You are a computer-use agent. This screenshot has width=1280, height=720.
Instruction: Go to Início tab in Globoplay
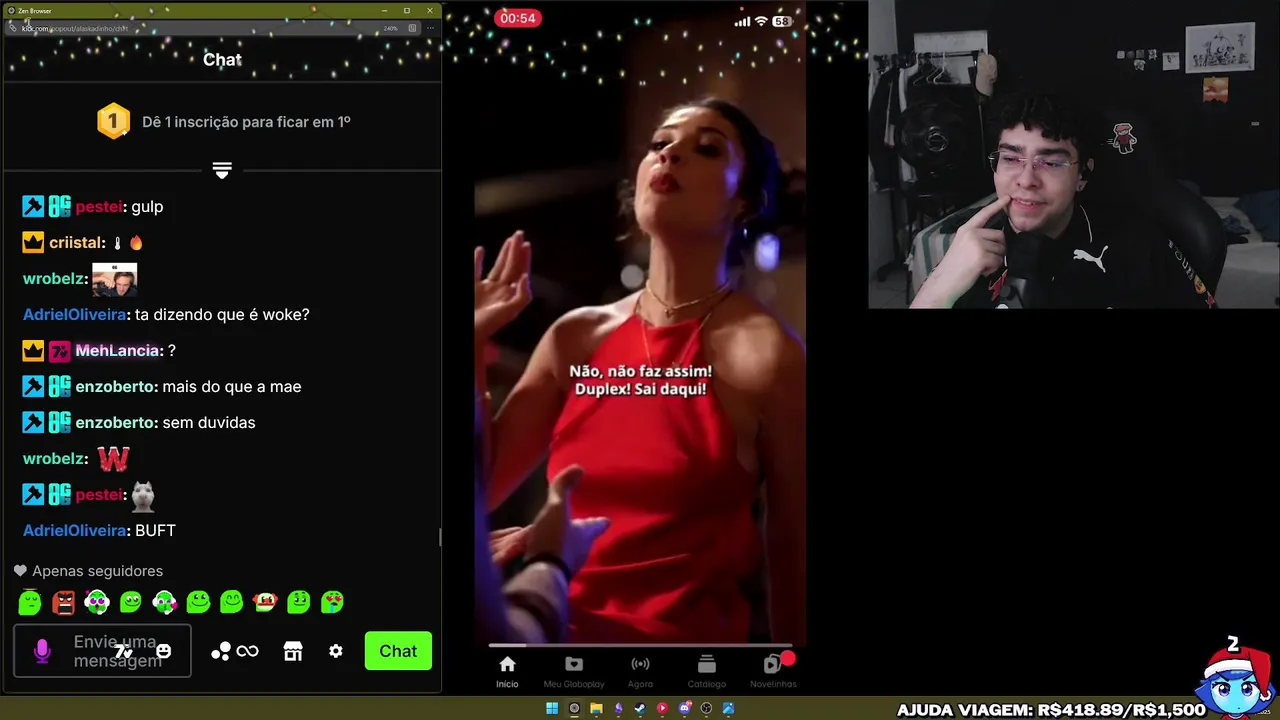click(507, 671)
